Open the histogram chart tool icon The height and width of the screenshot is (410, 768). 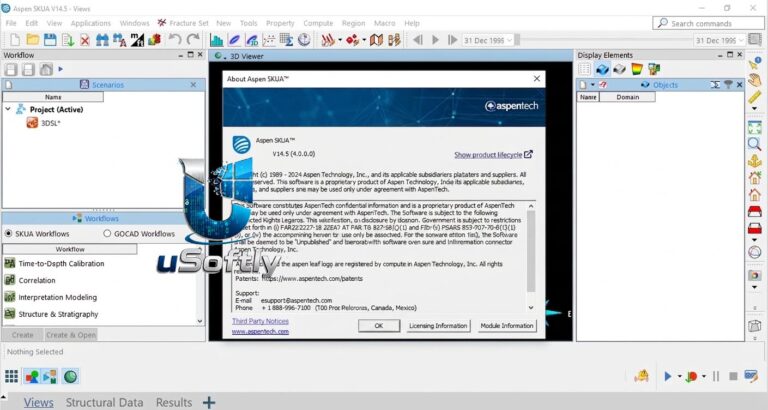pyautogui.click(x=216, y=40)
